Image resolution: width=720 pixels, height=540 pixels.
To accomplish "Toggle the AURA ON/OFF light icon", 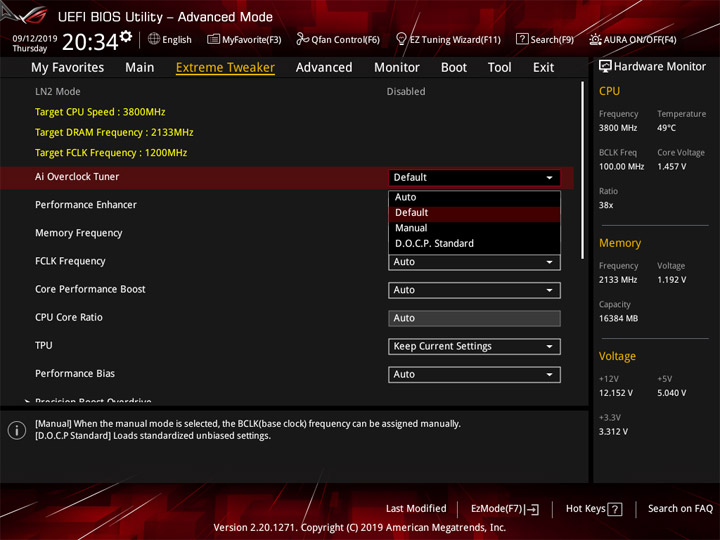I will [595, 39].
